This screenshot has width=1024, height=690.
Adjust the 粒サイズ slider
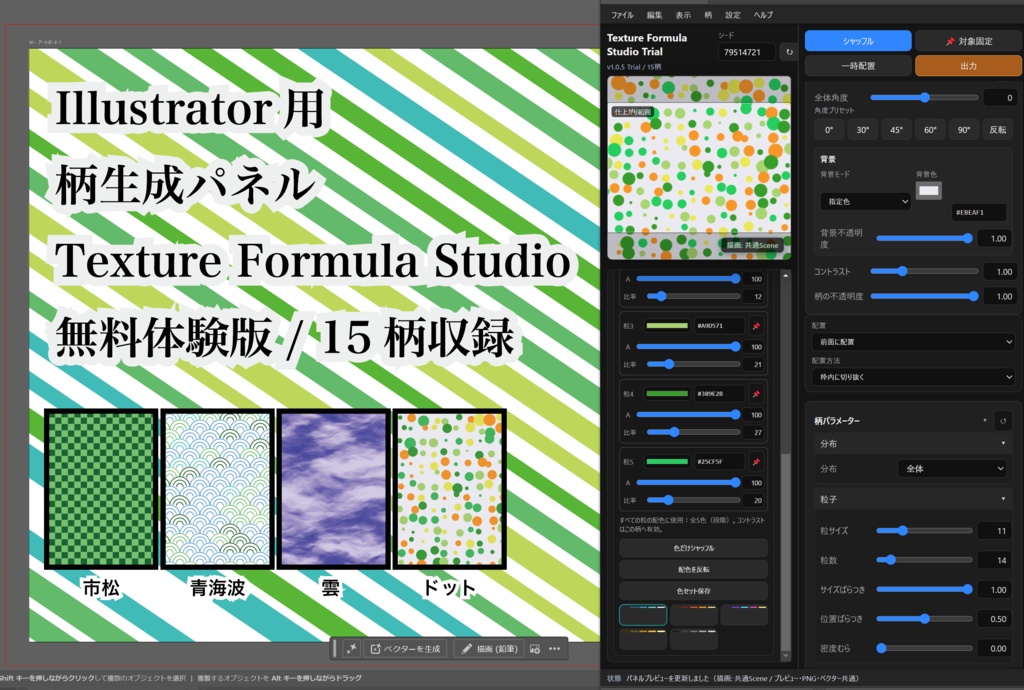tap(925, 531)
